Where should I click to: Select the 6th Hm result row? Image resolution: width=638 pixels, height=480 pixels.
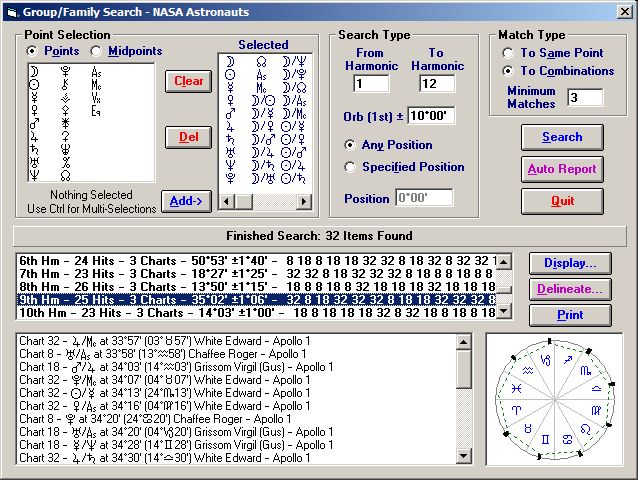pos(256,260)
